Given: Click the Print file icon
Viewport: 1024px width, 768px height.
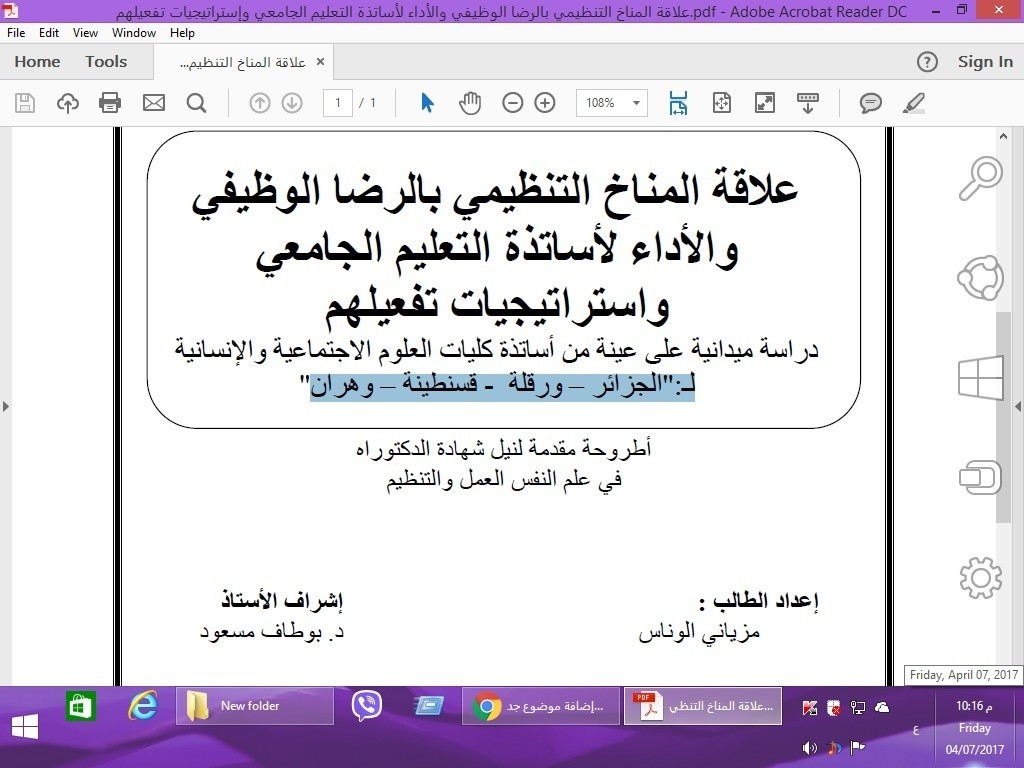Looking at the screenshot, I should pyautogui.click(x=110, y=102).
